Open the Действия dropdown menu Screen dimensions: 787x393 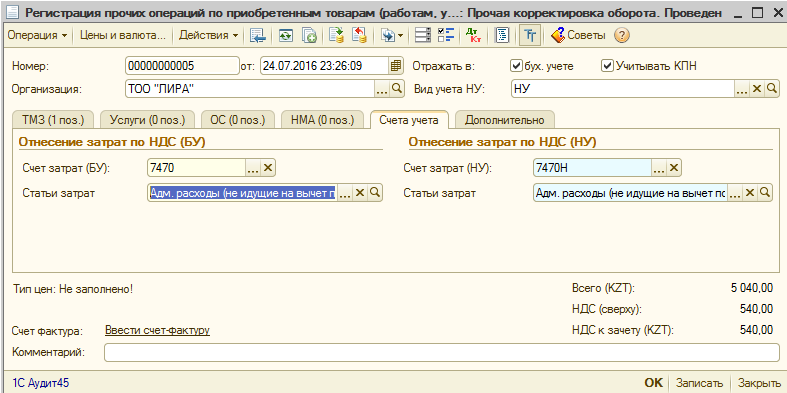pos(208,36)
